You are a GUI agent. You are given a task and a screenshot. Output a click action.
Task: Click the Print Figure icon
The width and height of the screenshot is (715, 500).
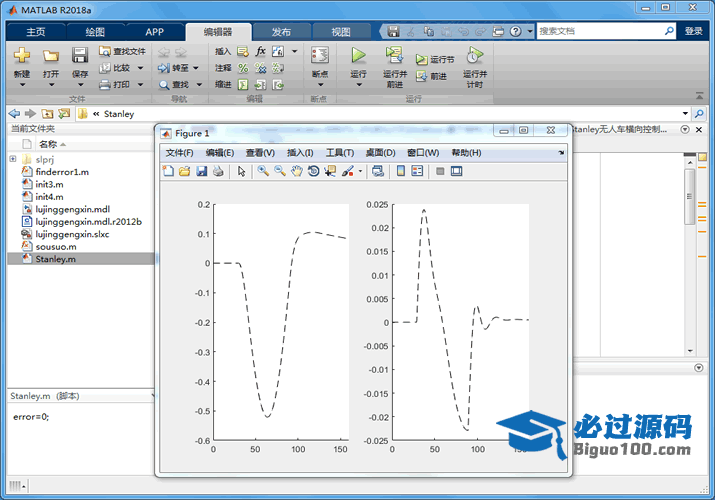click(217, 171)
